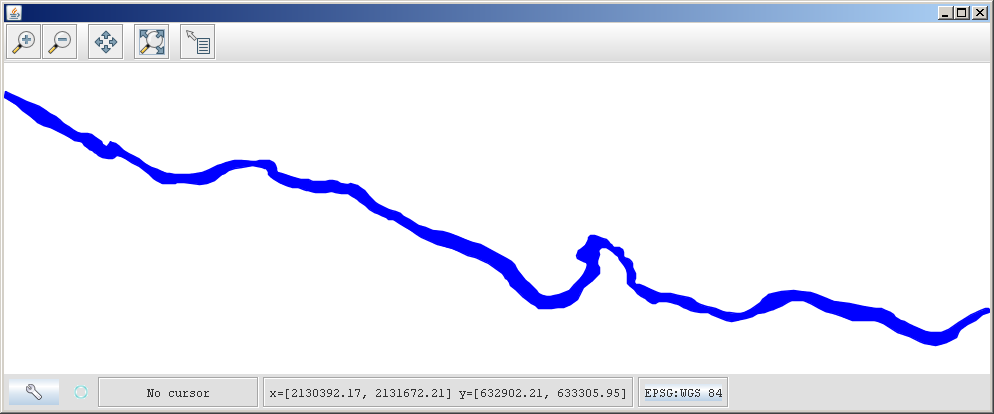This screenshot has width=994, height=414.
Task: Activate the Pan tool with four arrows
Action: pos(105,42)
